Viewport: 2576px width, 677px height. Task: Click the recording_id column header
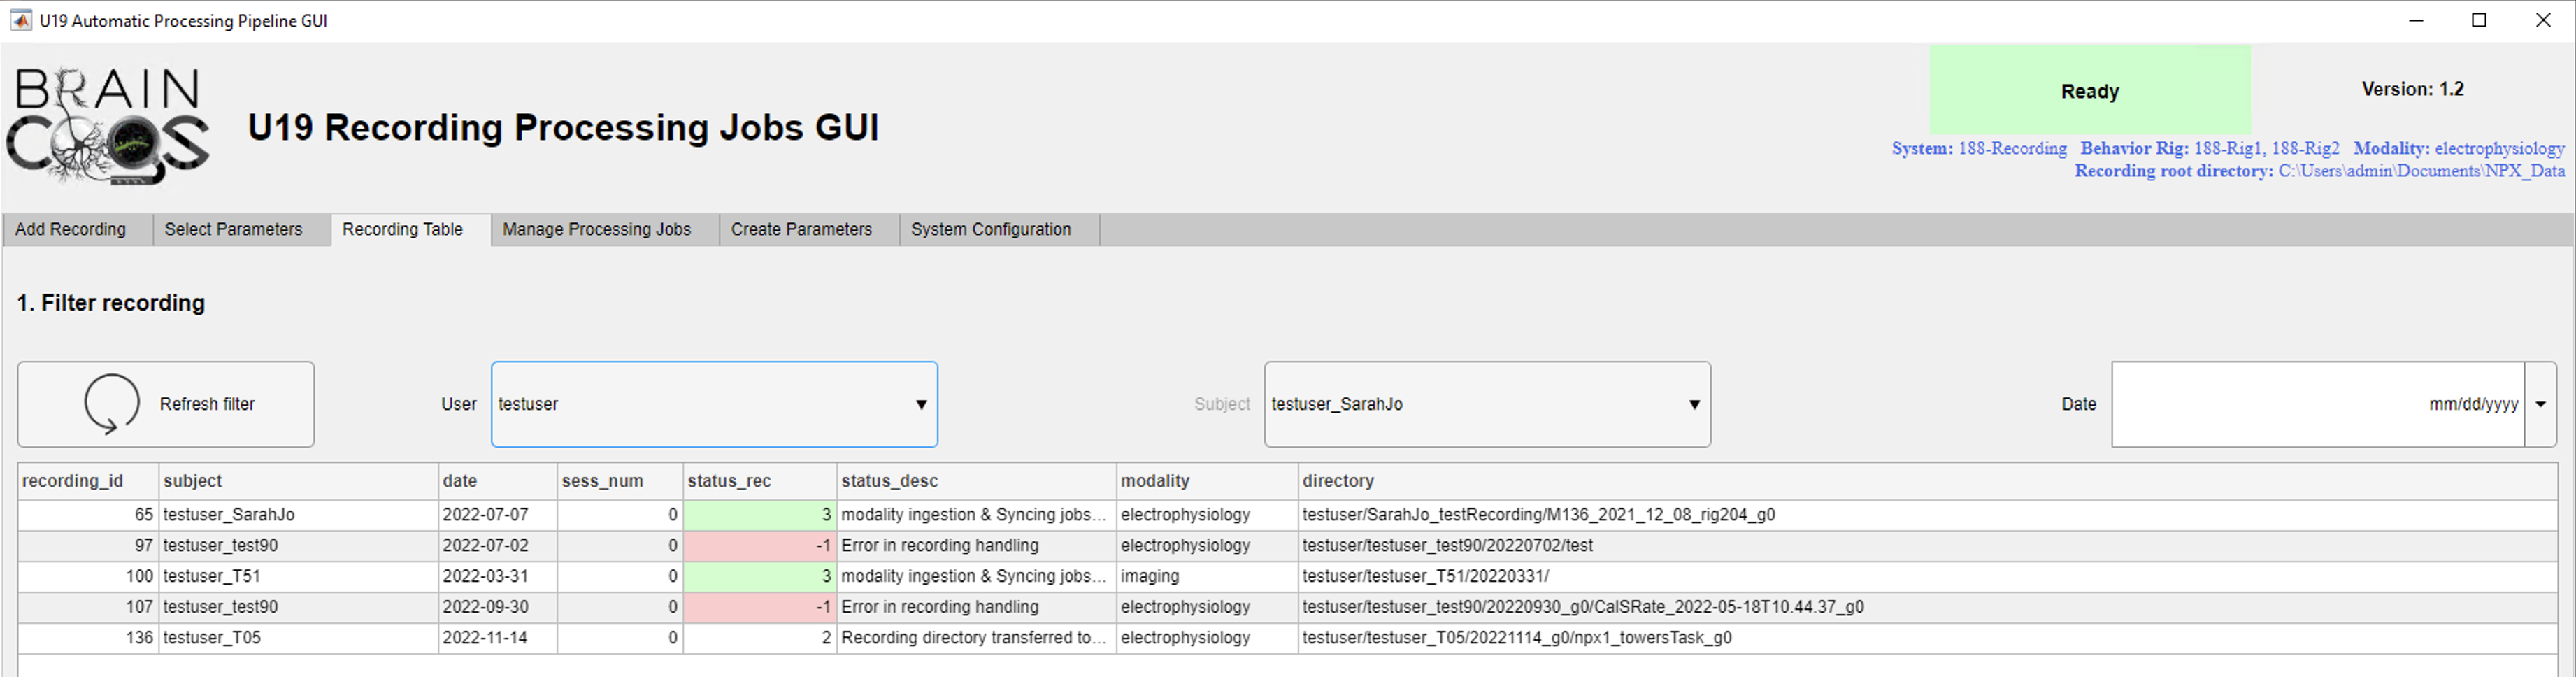pyautogui.click(x=88, y=481)
